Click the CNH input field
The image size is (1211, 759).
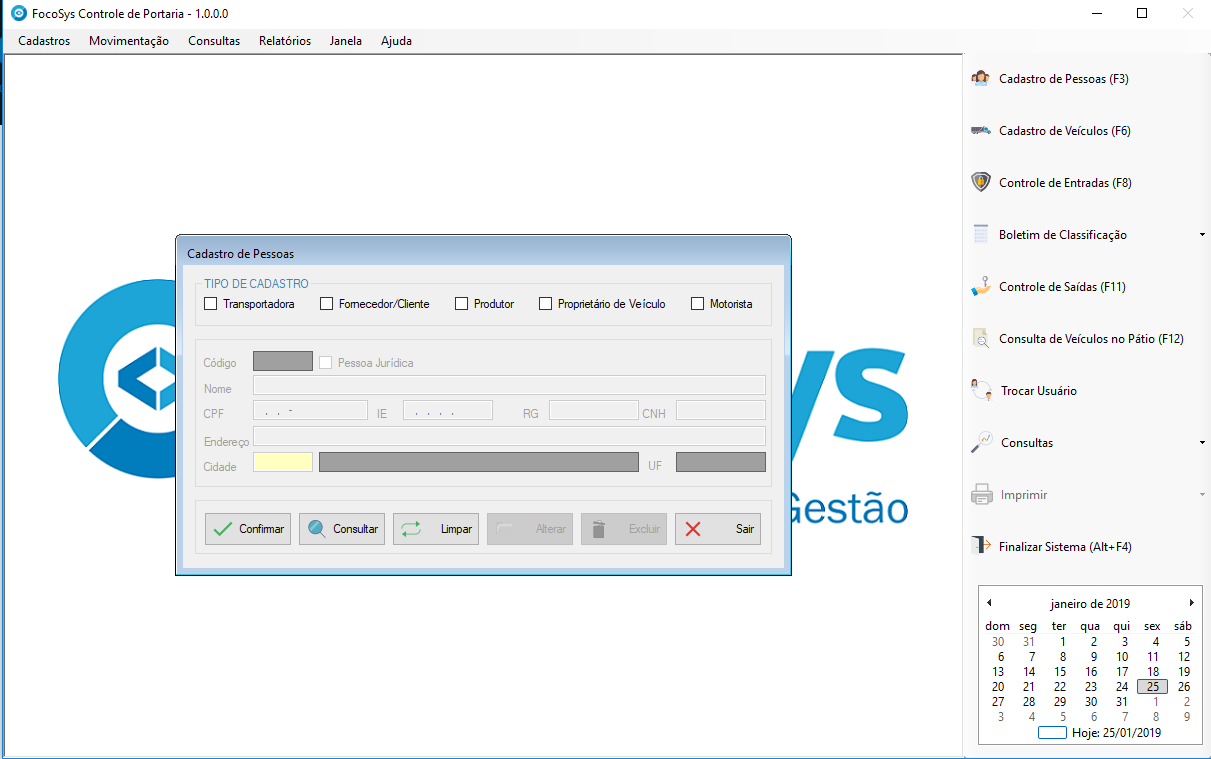pyautogui.click(x=721, y=410)
